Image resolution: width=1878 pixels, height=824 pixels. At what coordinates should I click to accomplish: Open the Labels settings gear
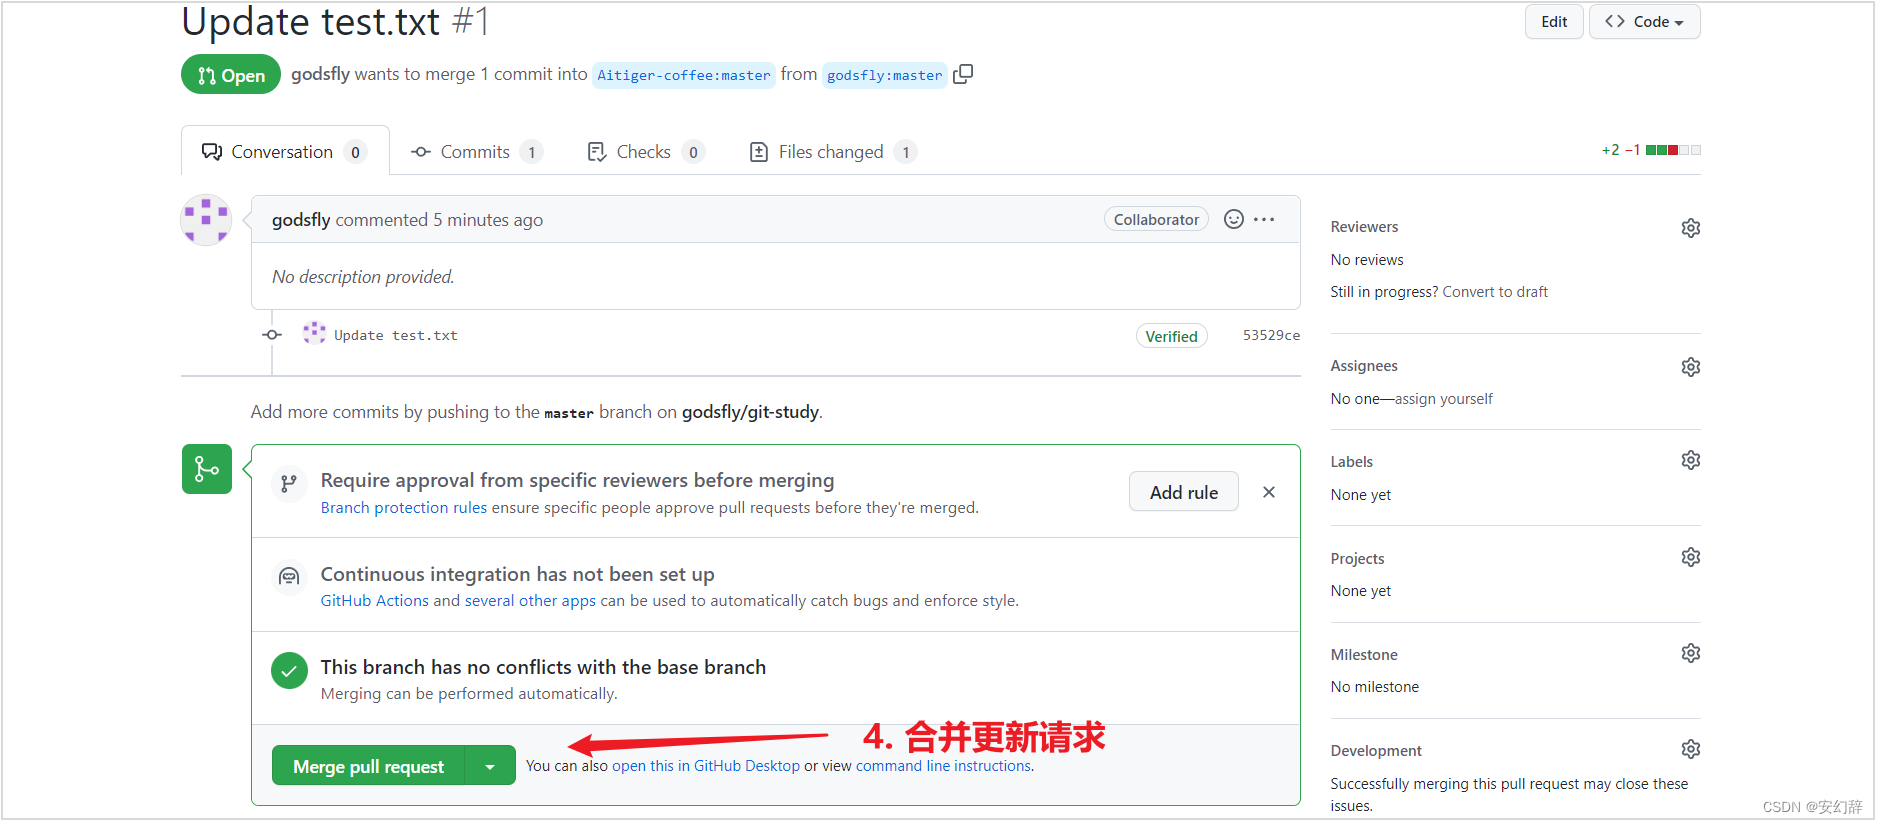click(x=1691, y=460)
